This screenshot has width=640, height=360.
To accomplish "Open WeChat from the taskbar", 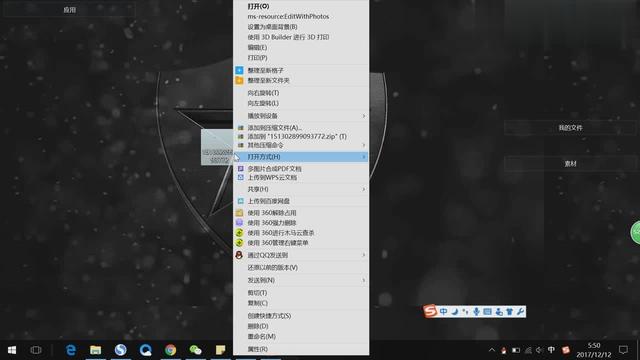I will [x=196, y=350].
